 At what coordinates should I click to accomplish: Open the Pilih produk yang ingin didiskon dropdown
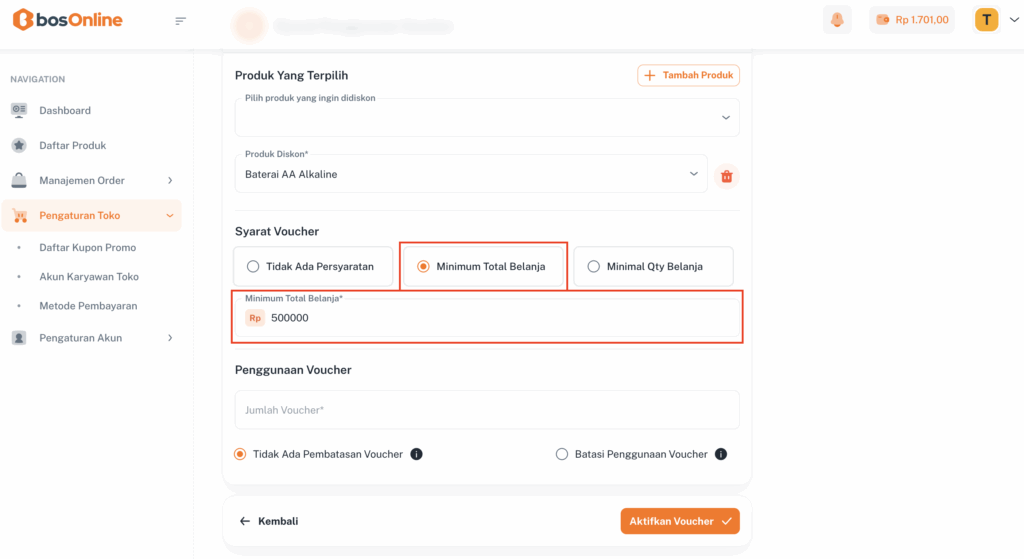pos(487,117)
